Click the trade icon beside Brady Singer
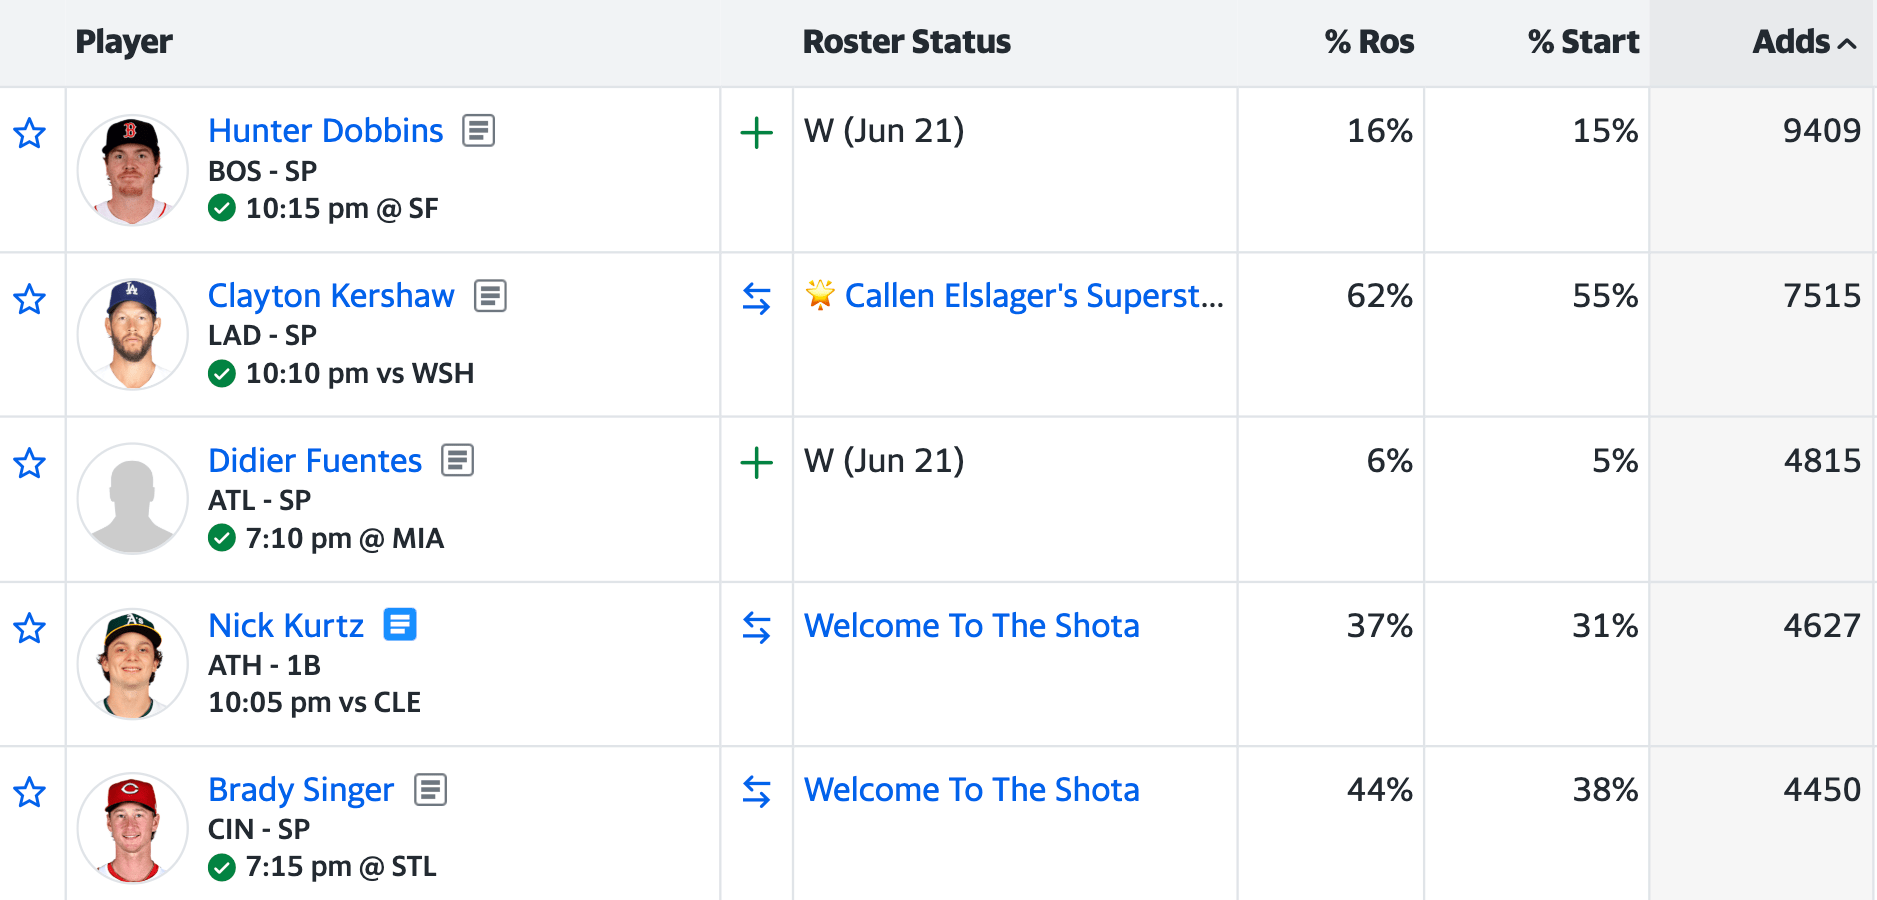The width and height of the screenshot is (1877, 900). point(756,792)
